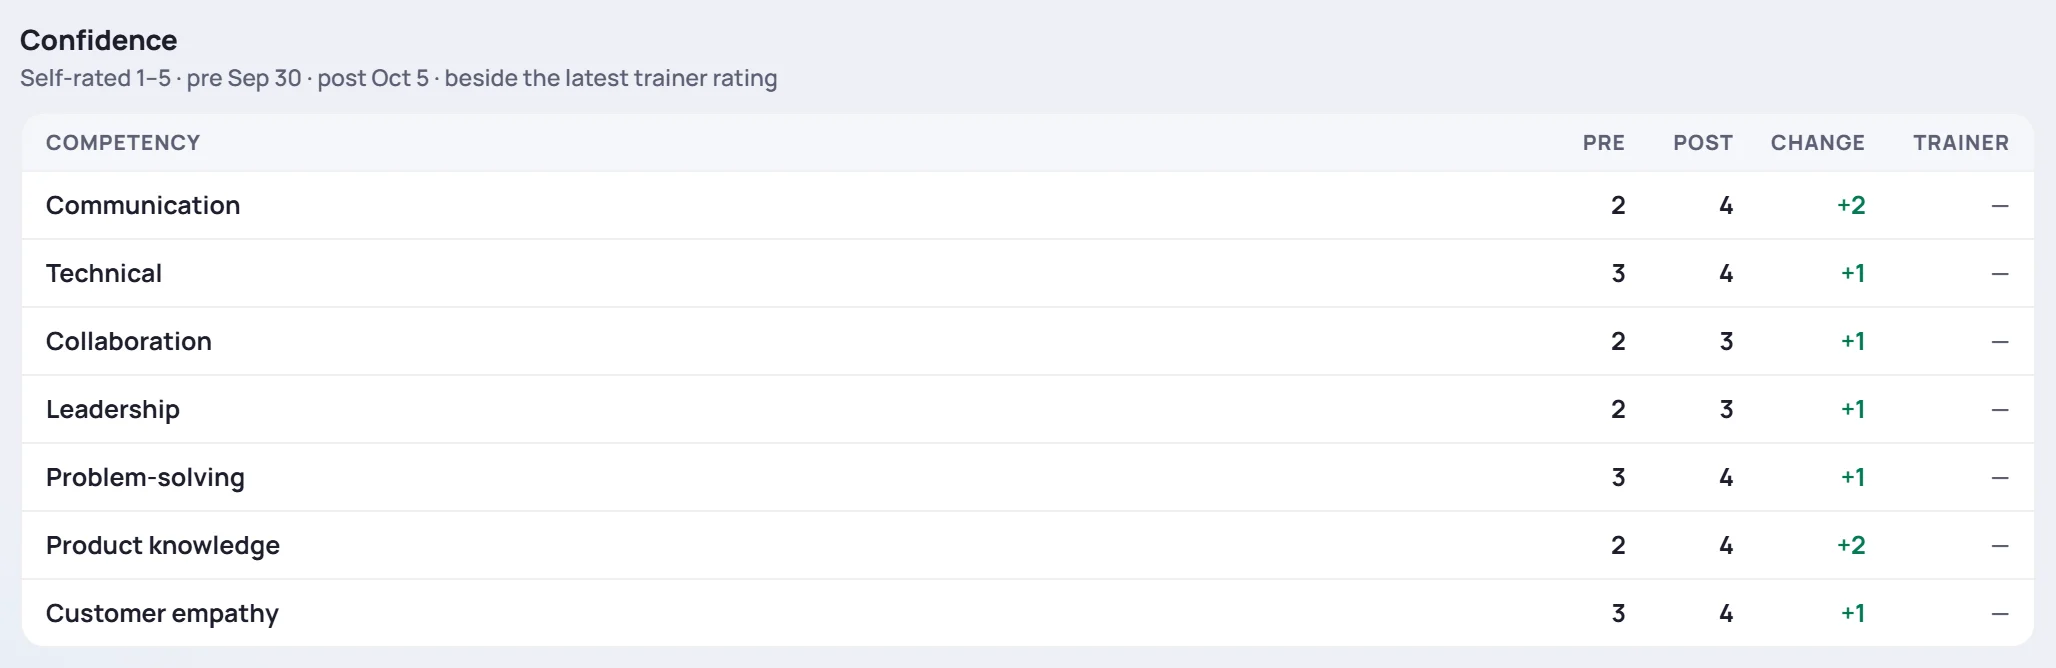The image size is (2056, 668).
Task: Click the Customer empathy row label
Action: (162, 613)
